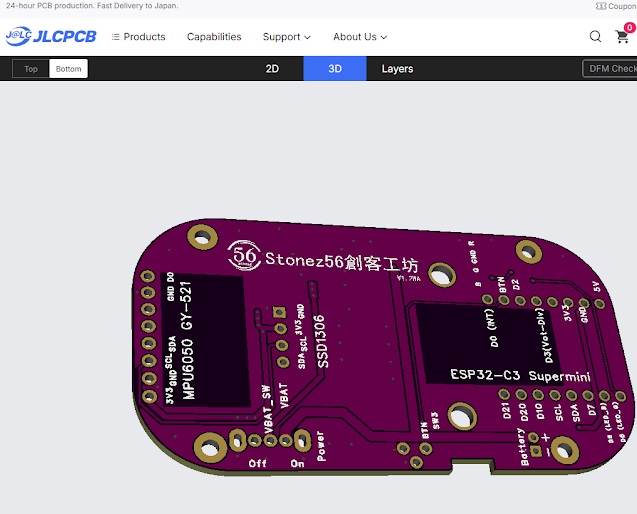637x514 pixels.
Task: Click the circular 56 logo on board
Action: [x=244, y=256]
